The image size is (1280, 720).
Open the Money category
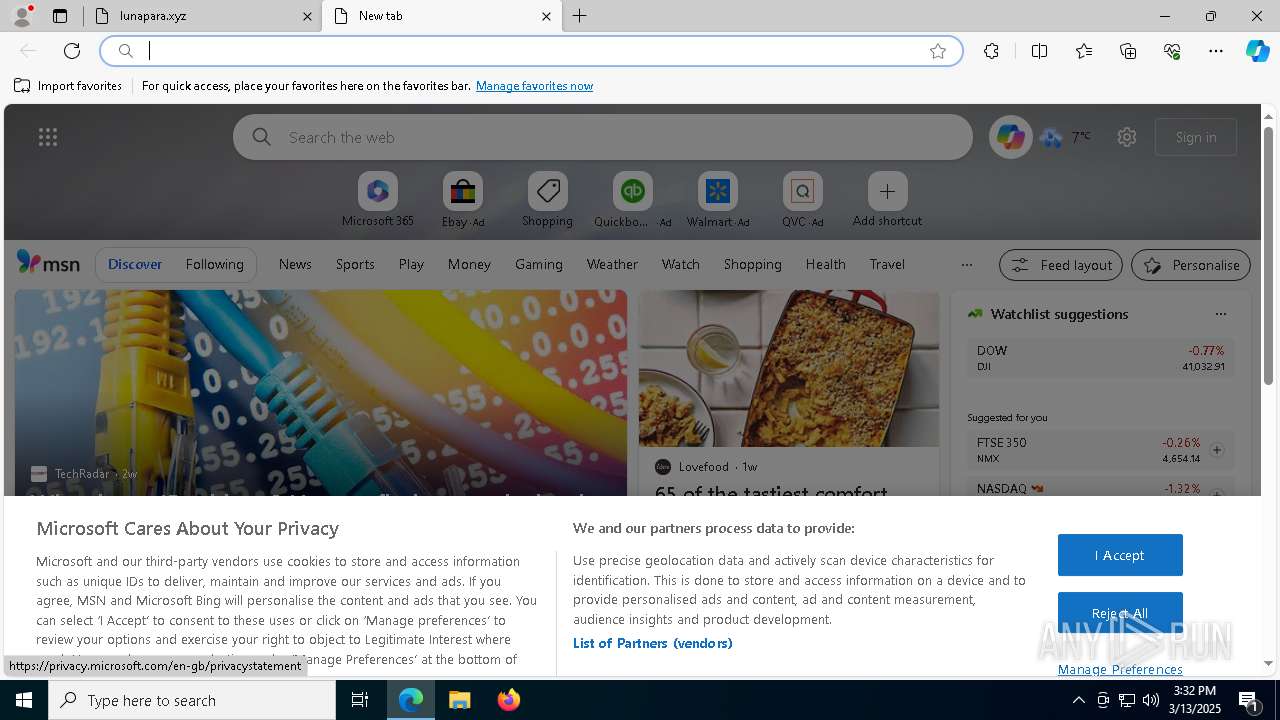[469, 264]
